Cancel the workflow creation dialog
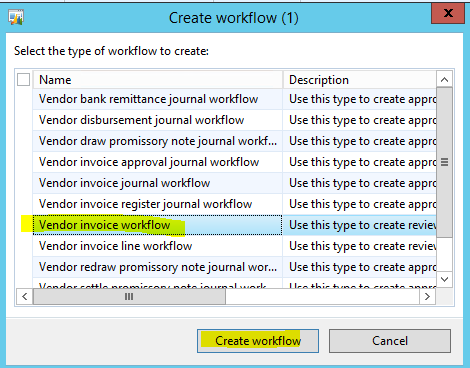This screenshot has width=470, height=368. click(390, 341)
